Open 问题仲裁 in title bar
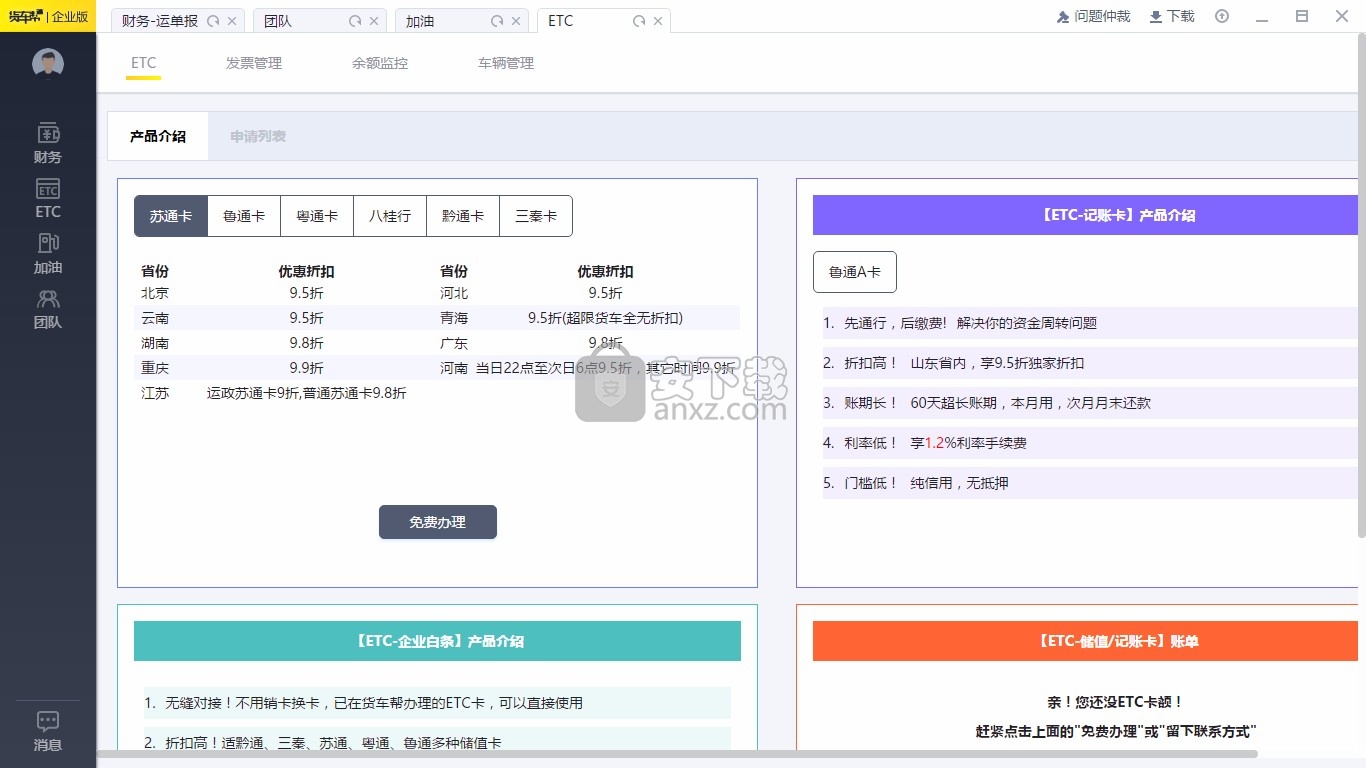The height and width of the screenshot is (768, 1366). click(x=1093, y=16)
